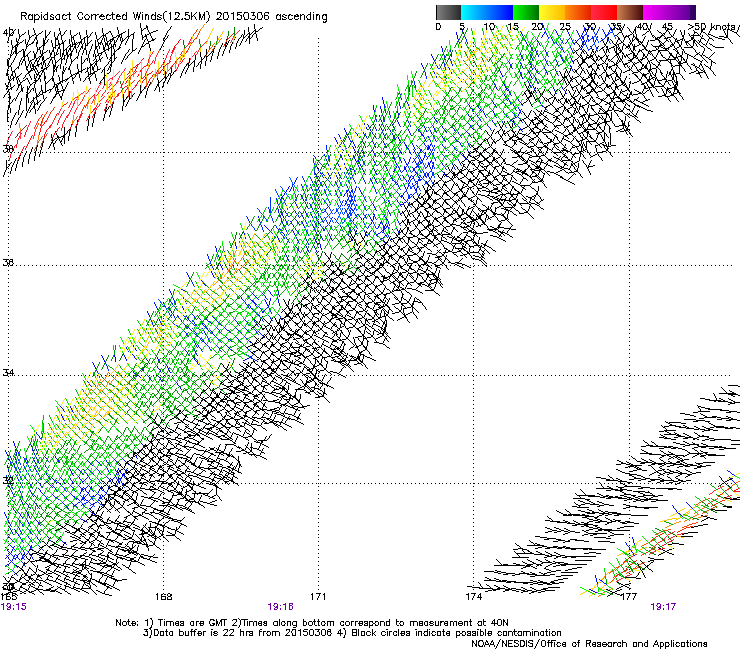Click the latitude label 32

pos(8,481)
